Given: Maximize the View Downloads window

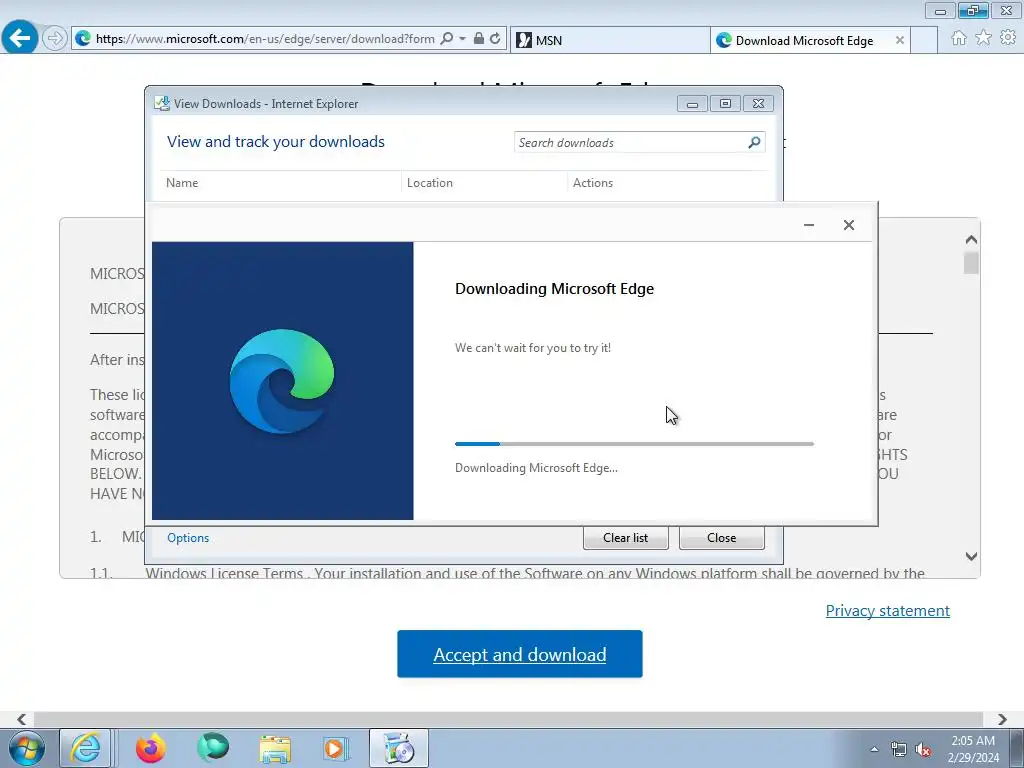Looking at the screenshot, I should tap(725, 104).
